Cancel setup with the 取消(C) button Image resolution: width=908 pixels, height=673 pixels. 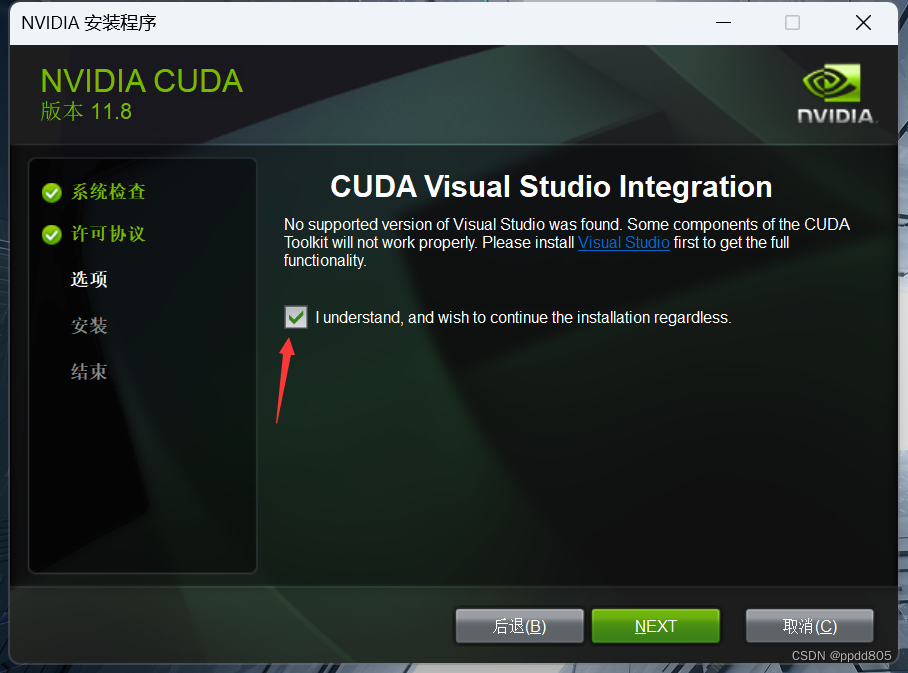coord(810,626)
